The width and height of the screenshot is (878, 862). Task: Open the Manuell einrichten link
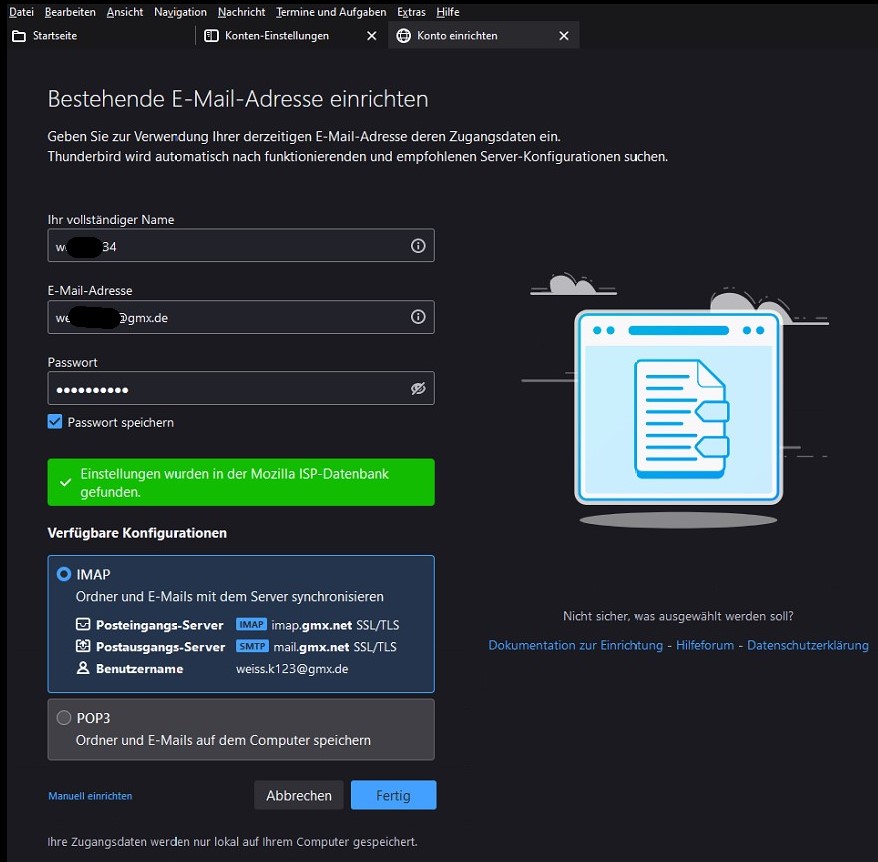[x=90, y=796]
